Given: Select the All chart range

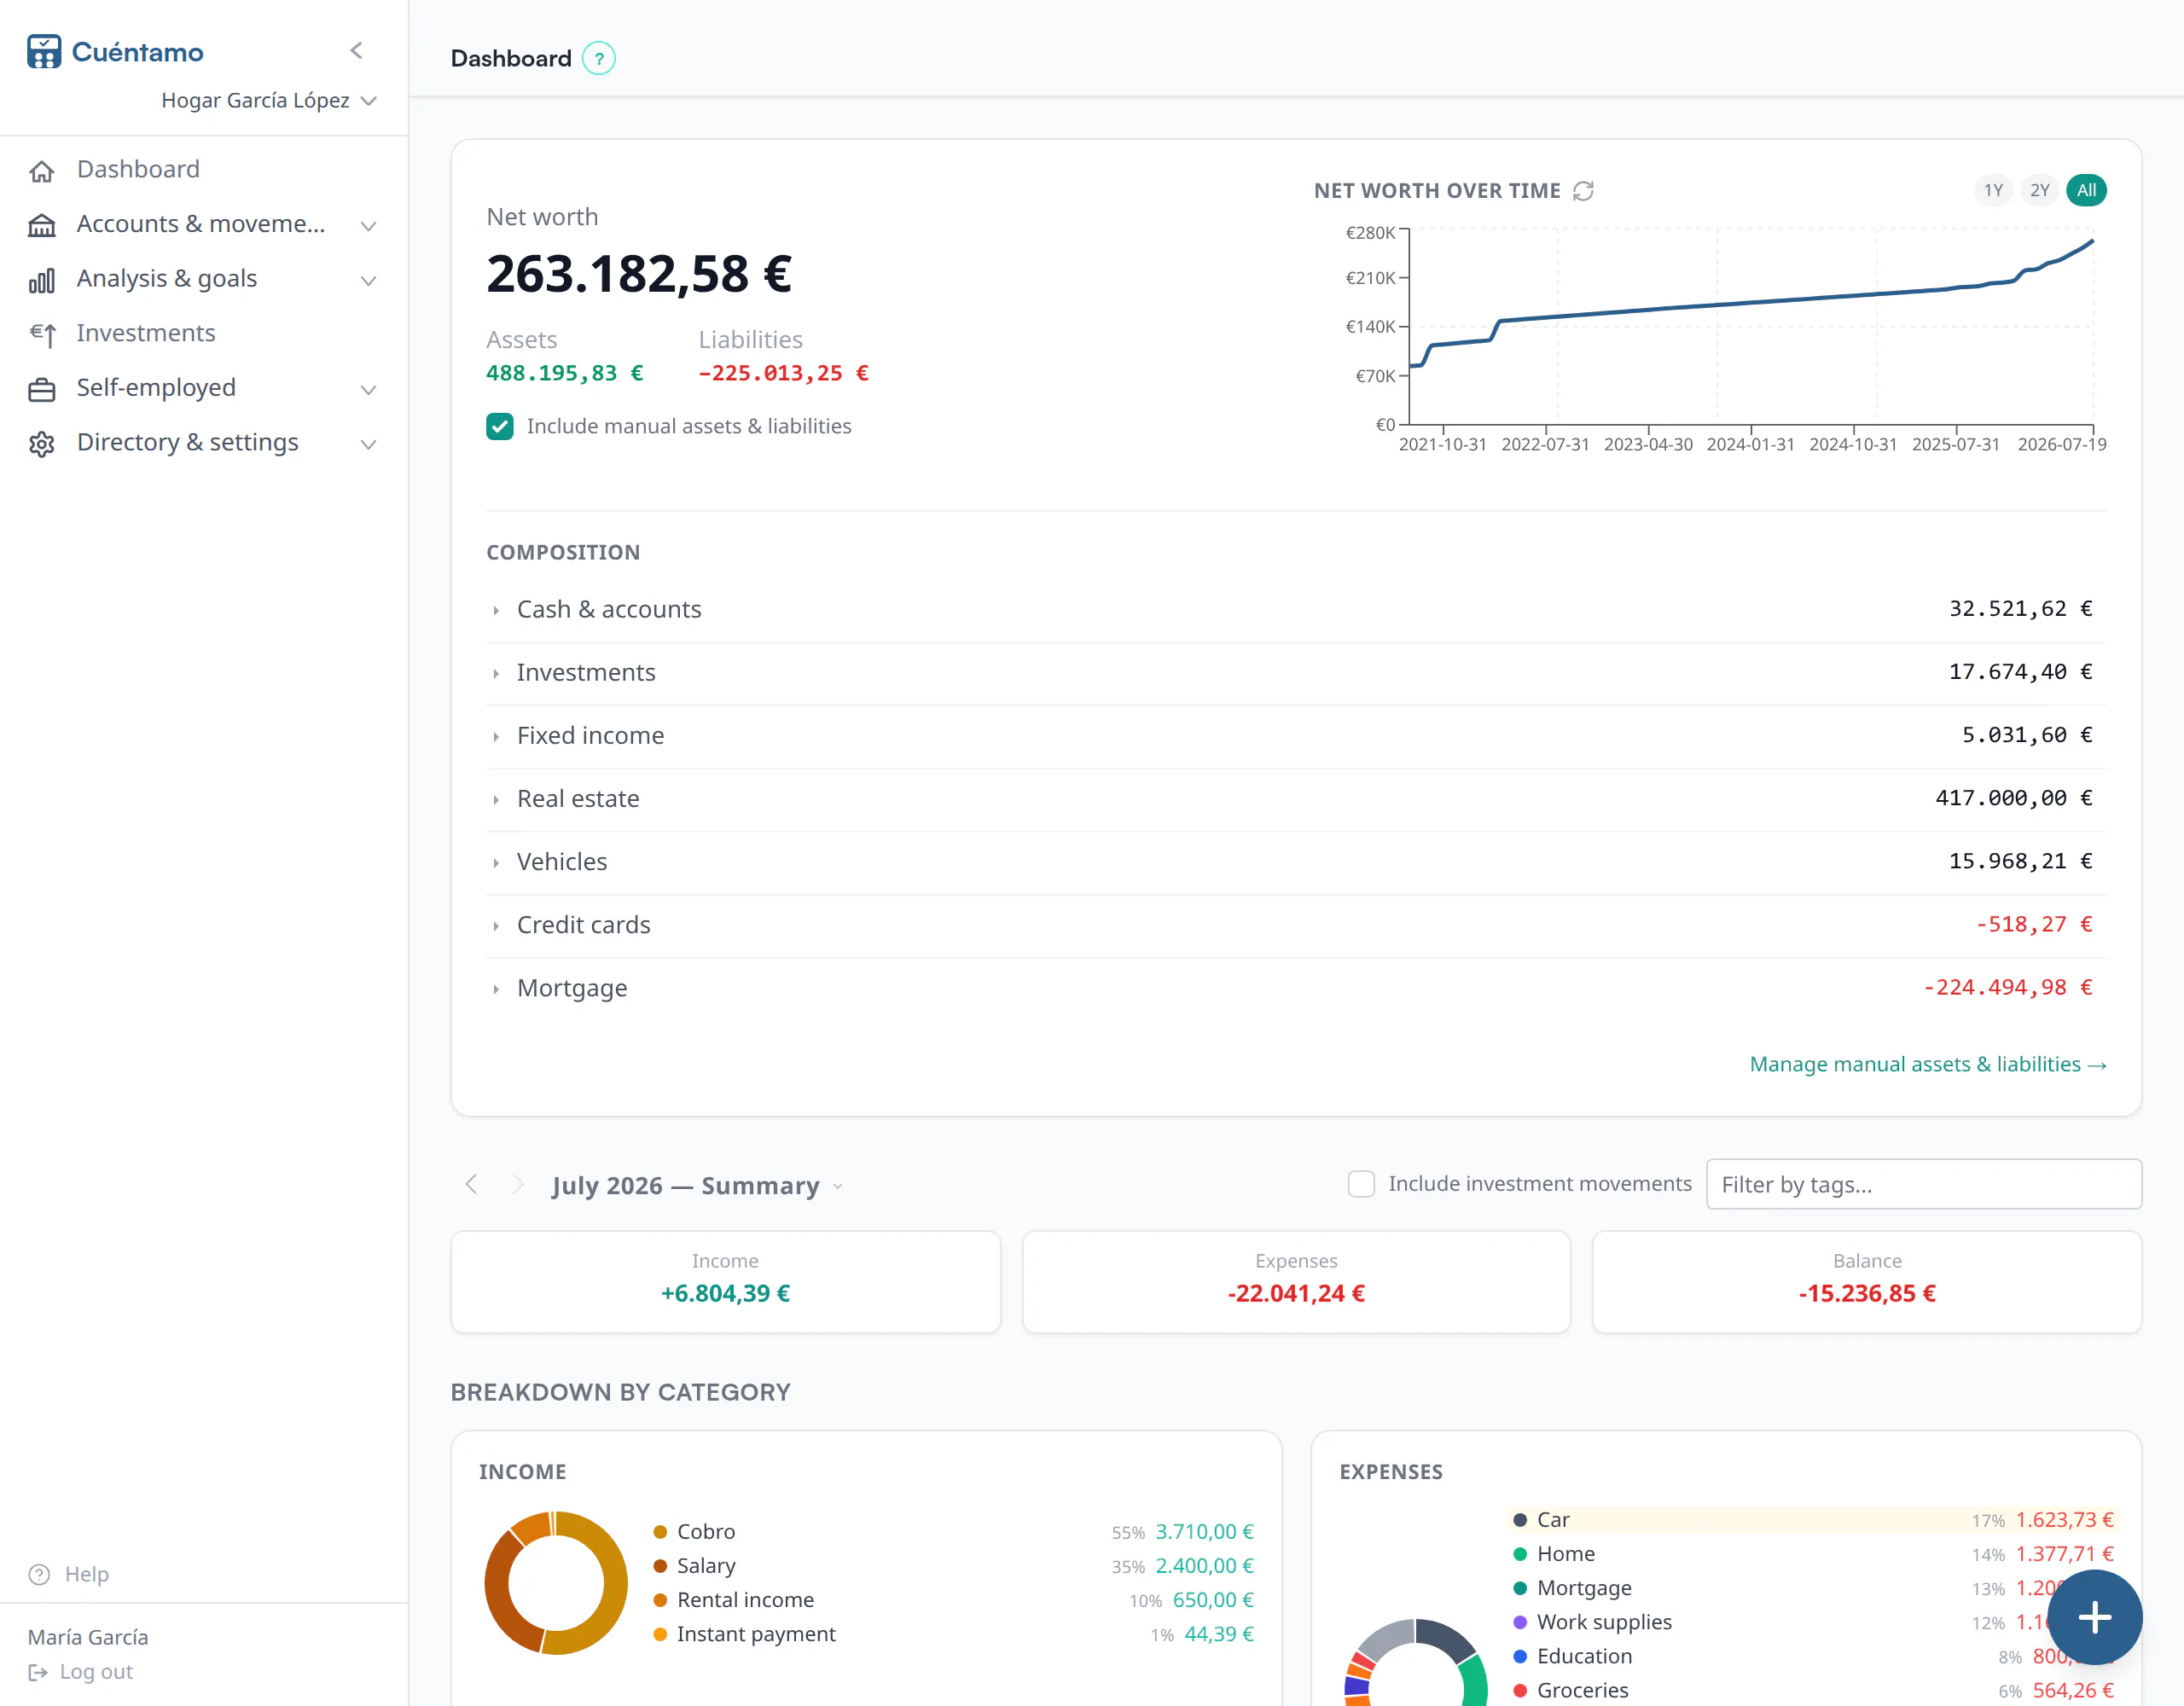Looking at the screenshot, I should tap(2086, 190).
